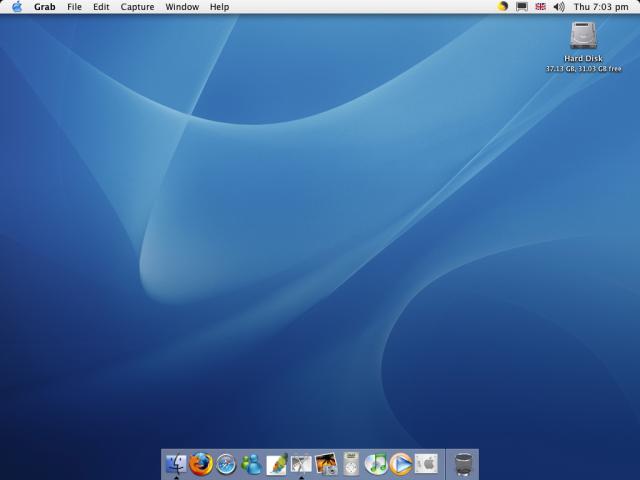Click the 37.13 GB free space text

583,69
